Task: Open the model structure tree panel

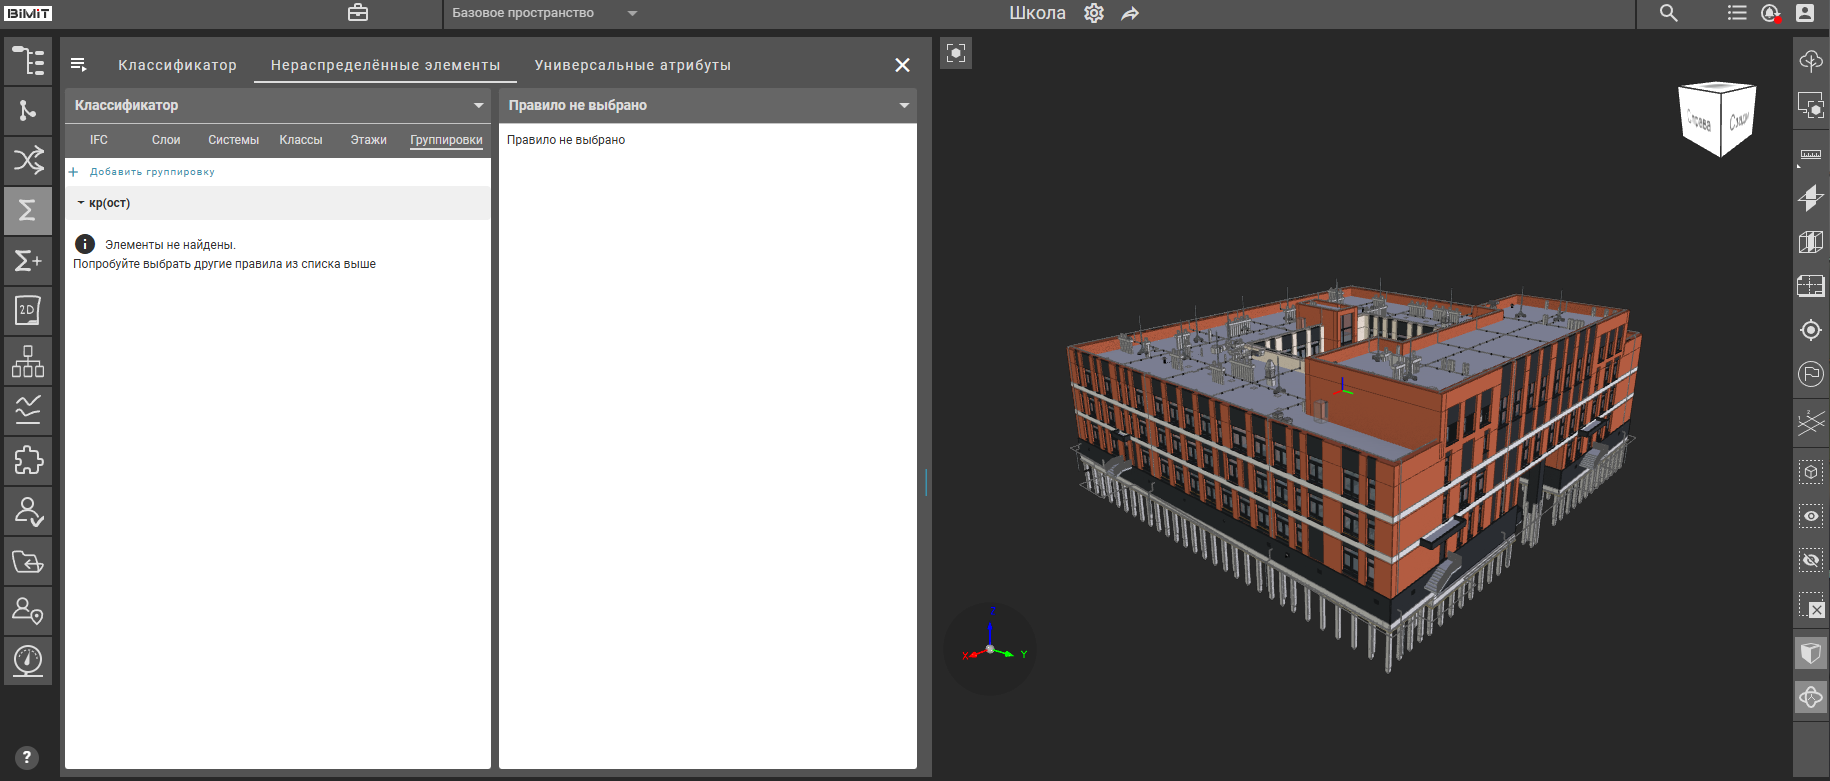Action: 28,61
